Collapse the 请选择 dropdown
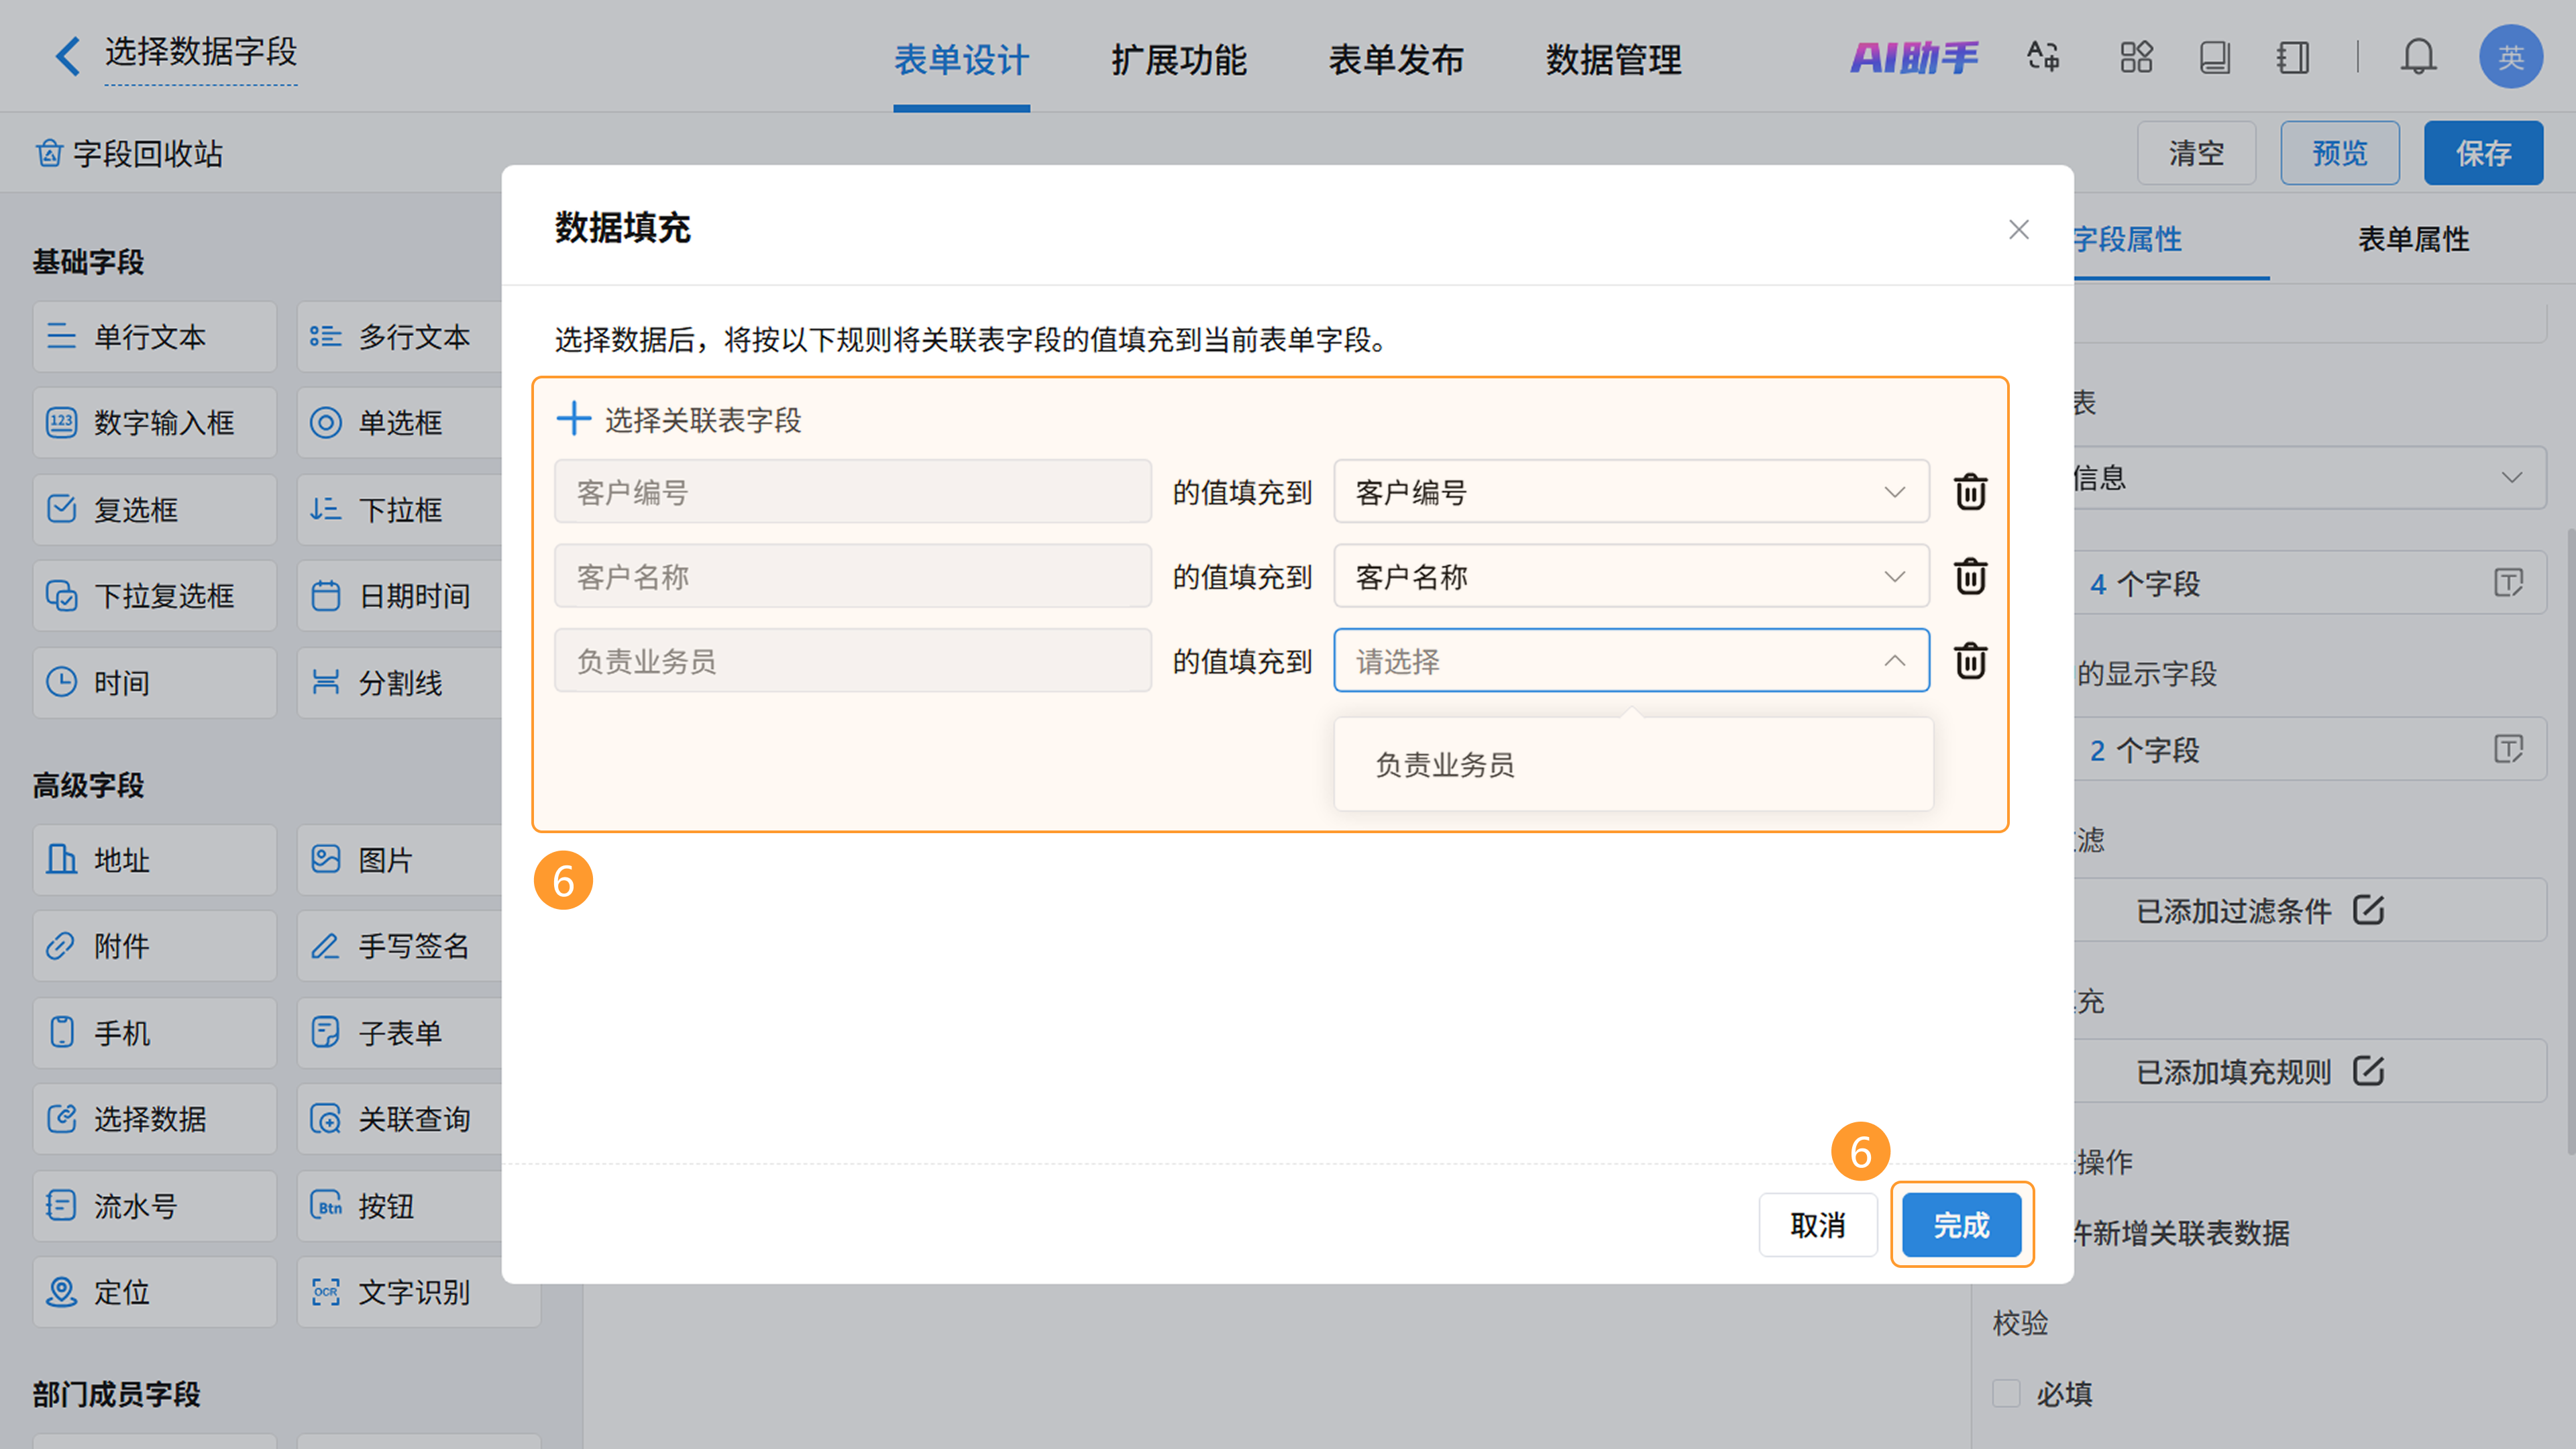 (x=1894, y=661)
